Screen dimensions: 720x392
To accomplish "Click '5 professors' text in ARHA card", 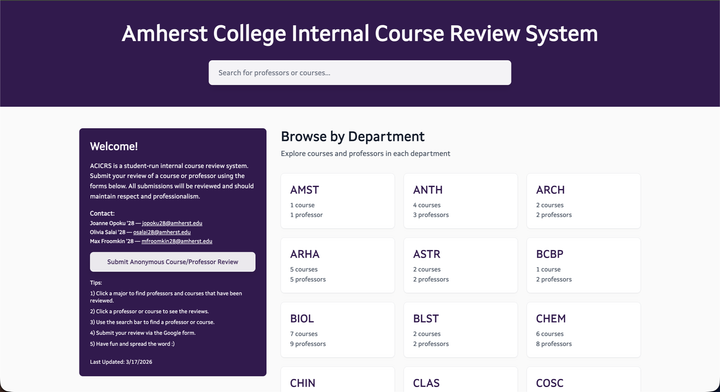I will tap(308, 279).
